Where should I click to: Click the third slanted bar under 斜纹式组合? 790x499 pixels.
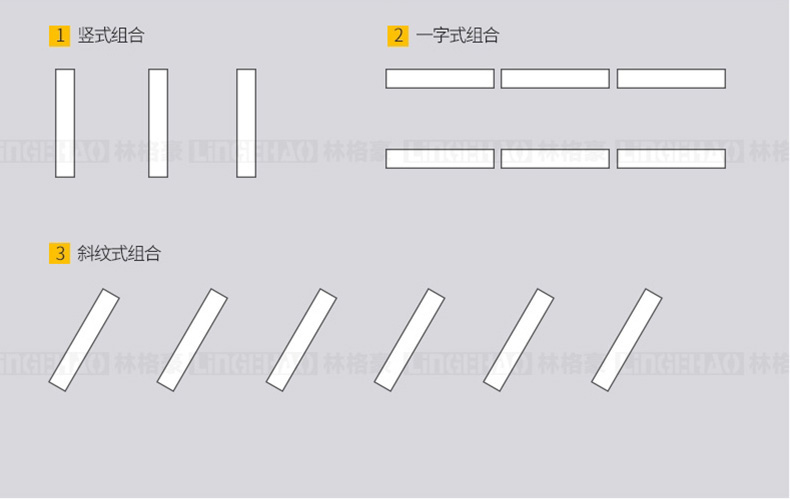301,340
